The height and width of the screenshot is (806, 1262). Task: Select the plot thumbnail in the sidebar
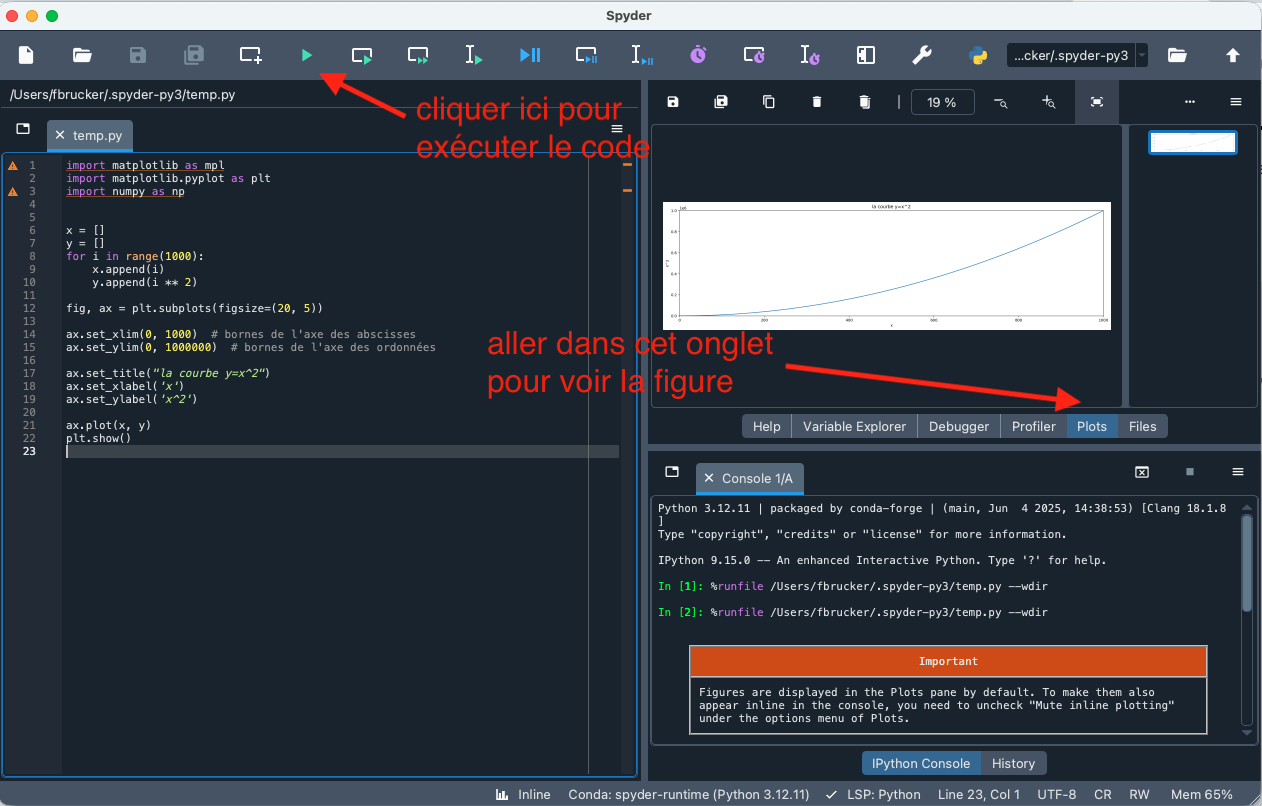tap(1193, 142)
